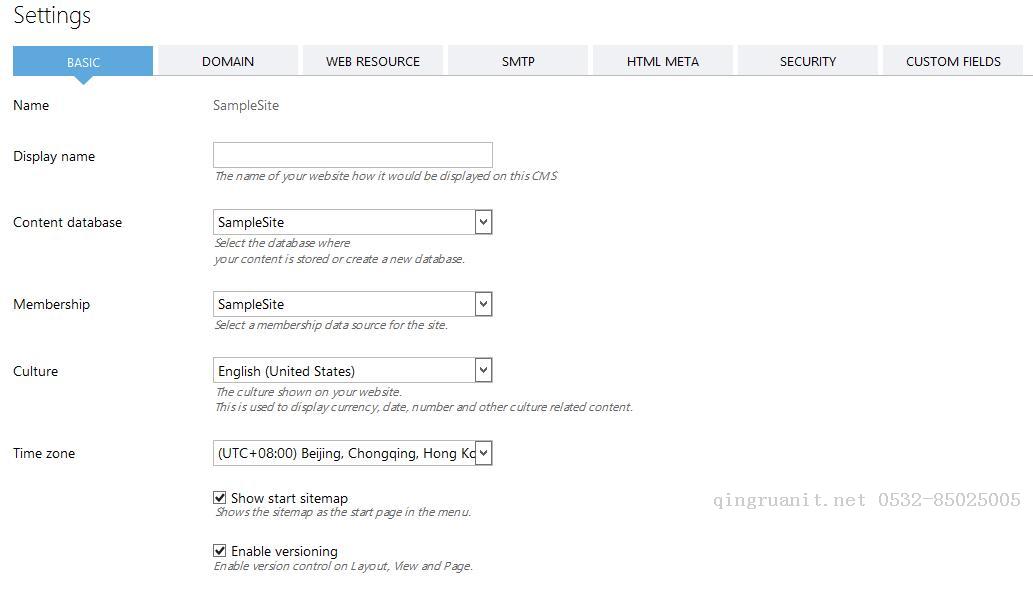Click the Time zone label
The image size is (1033, 596).
pos(44,453)
